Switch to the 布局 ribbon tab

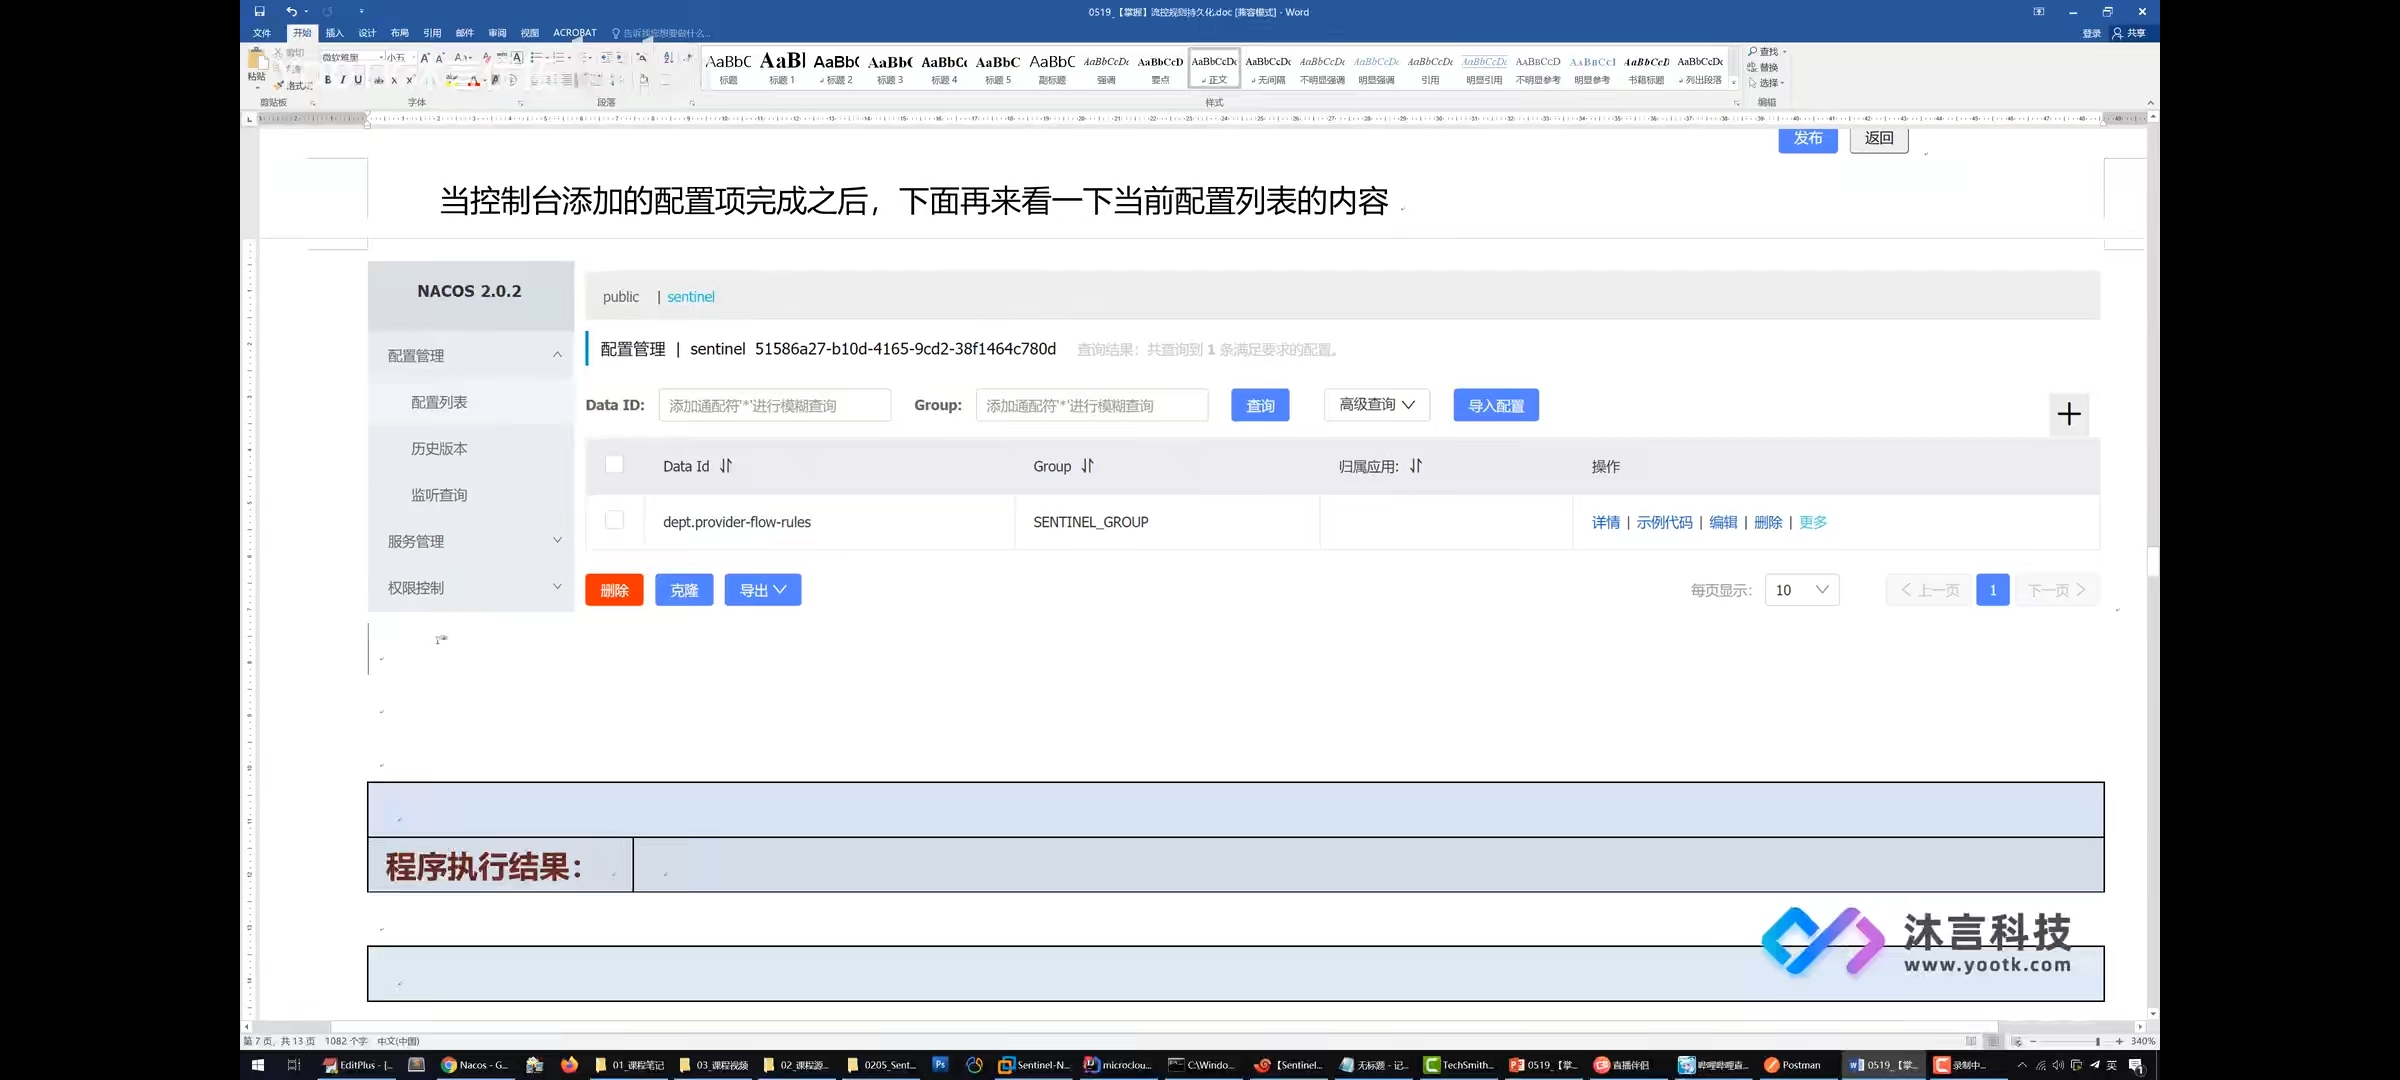pos(399,33)
